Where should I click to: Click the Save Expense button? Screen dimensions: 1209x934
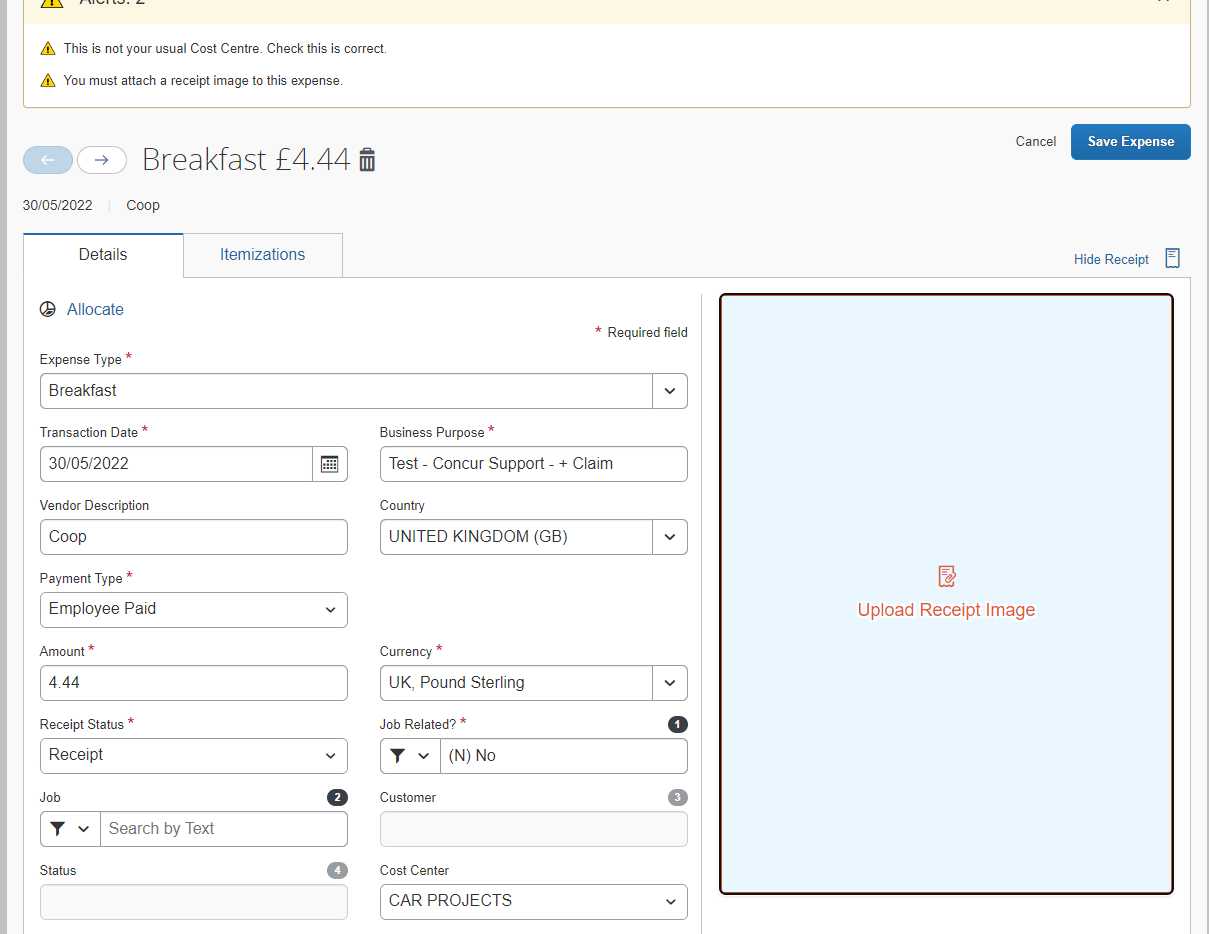click(x=1130, y=141)
